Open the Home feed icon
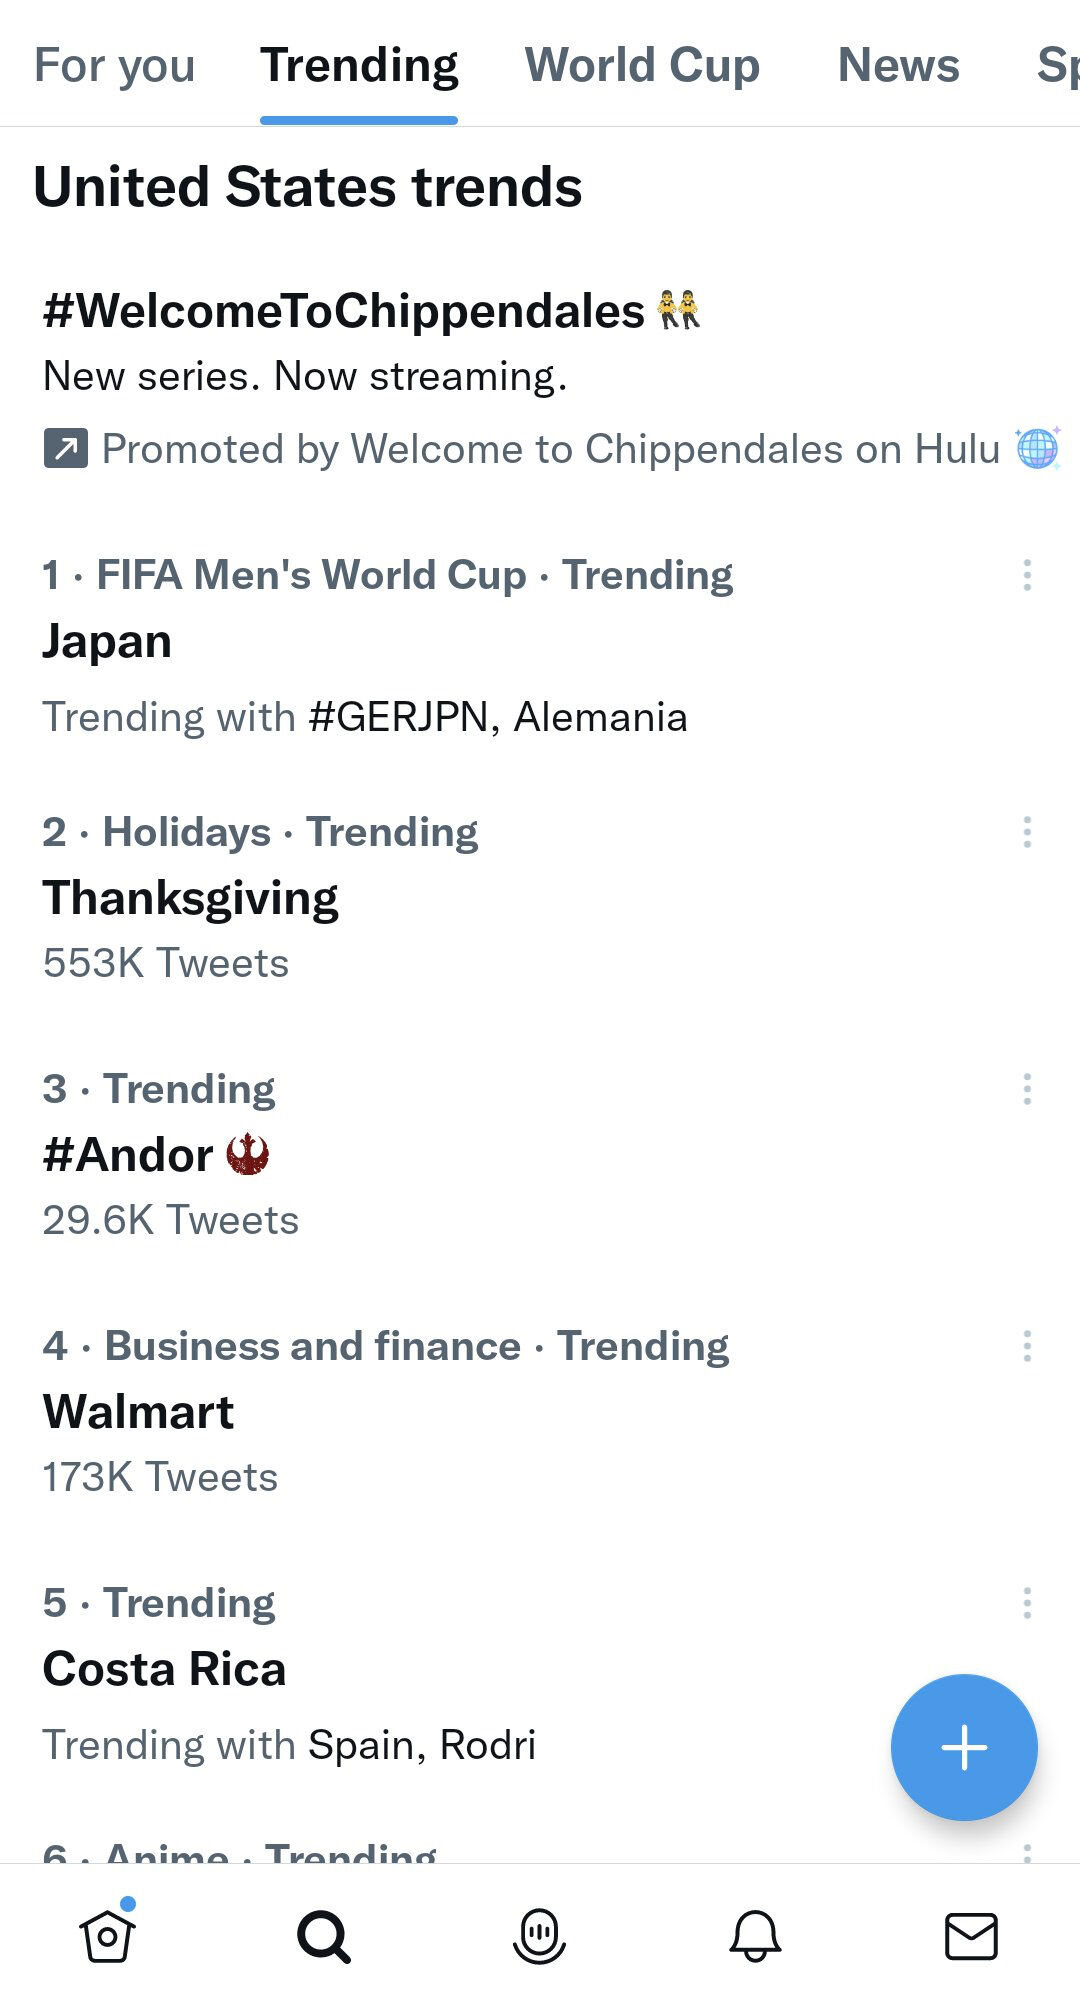Screen dimensions: 1080x1996 [x=107, y=1936]
